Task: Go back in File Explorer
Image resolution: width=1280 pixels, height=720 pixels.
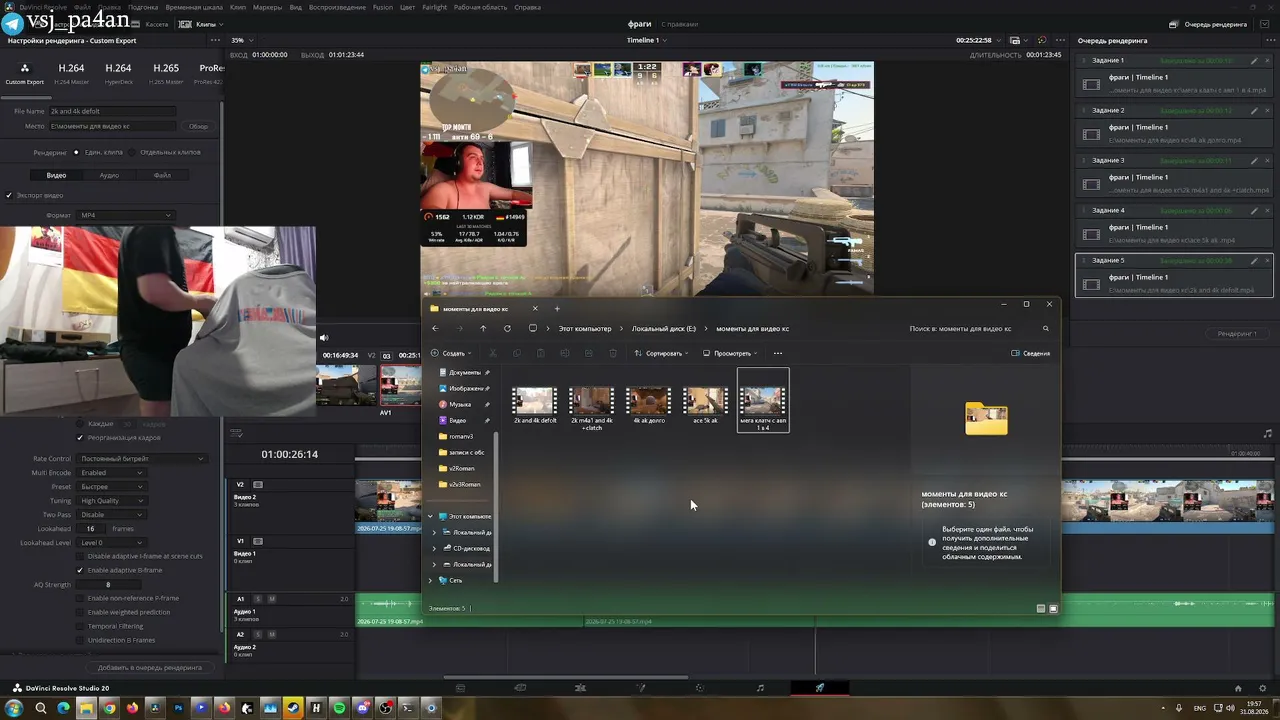Action: 435,328
